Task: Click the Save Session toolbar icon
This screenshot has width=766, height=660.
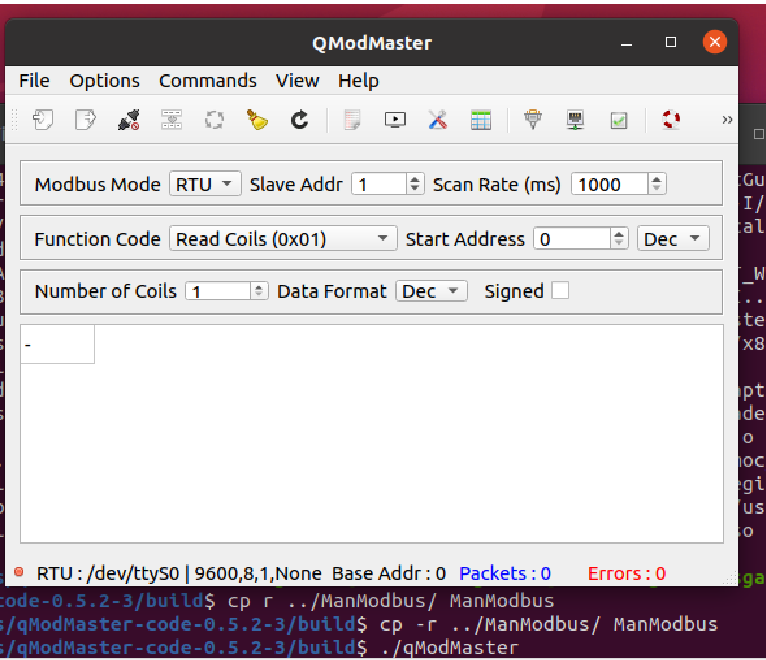Action: point(85,120)
